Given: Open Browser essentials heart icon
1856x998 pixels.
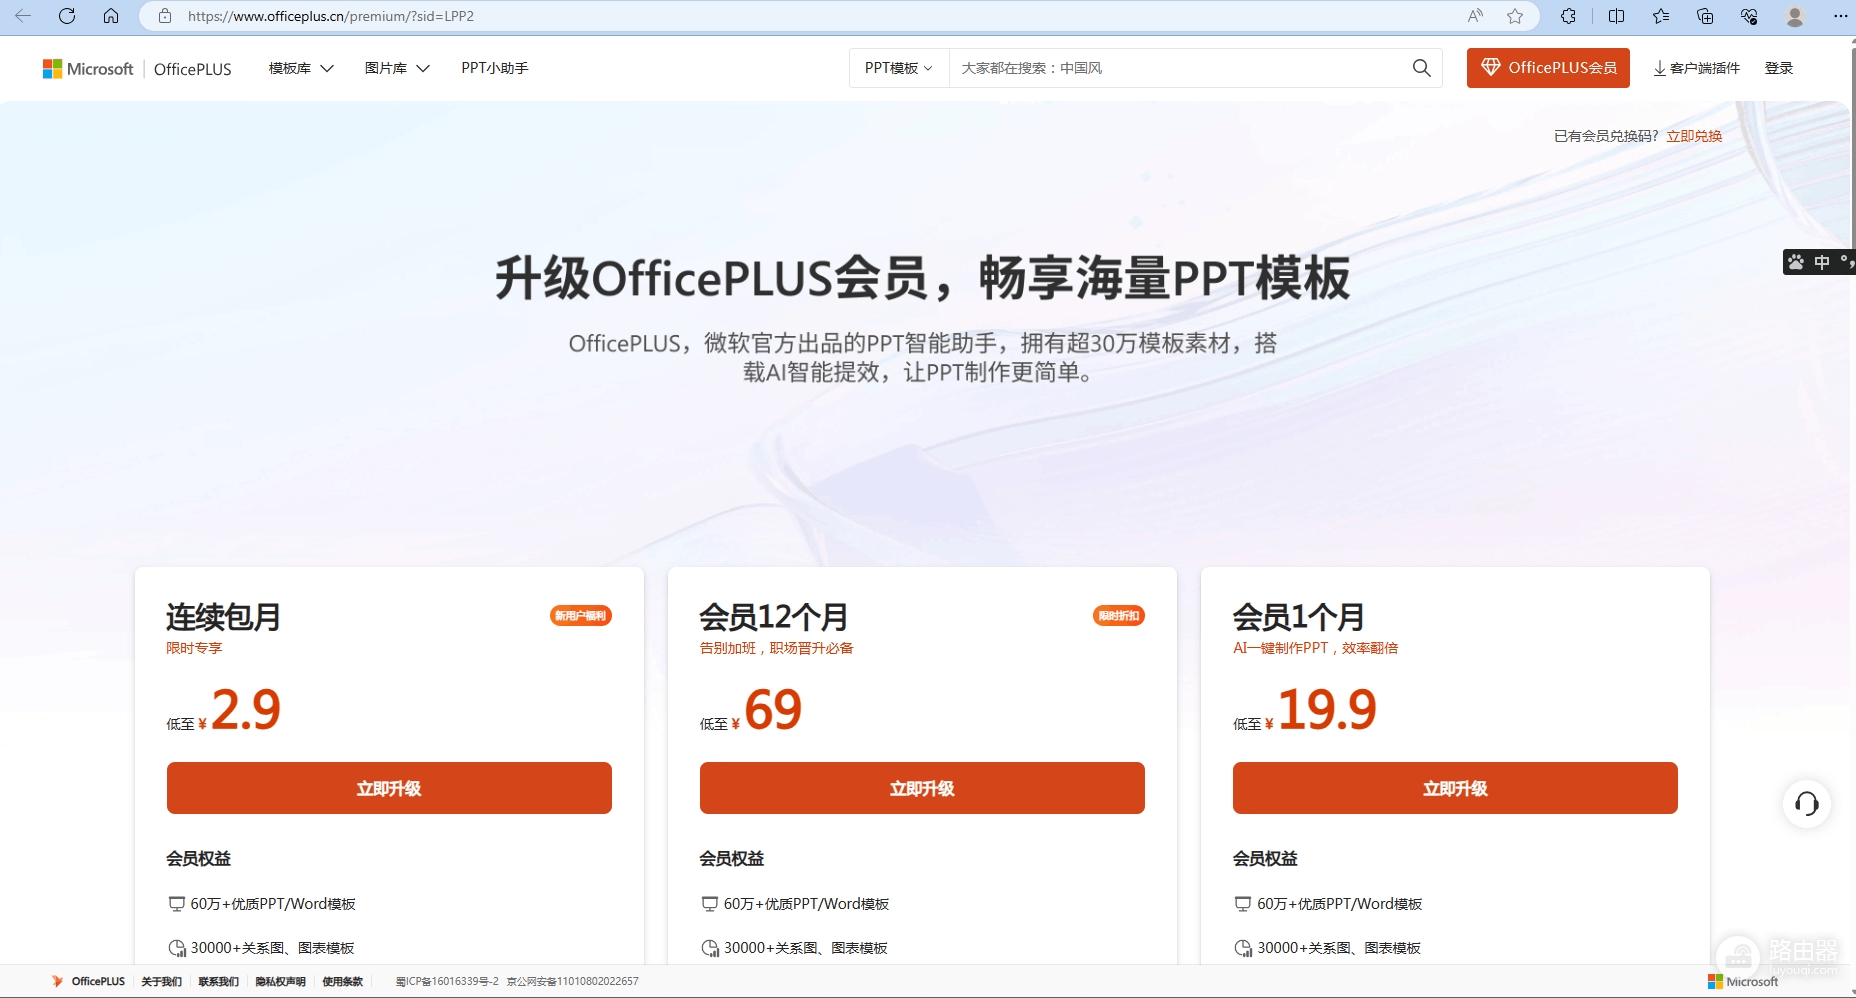Looking at the screenshot, I should [x=1749, y=16].
